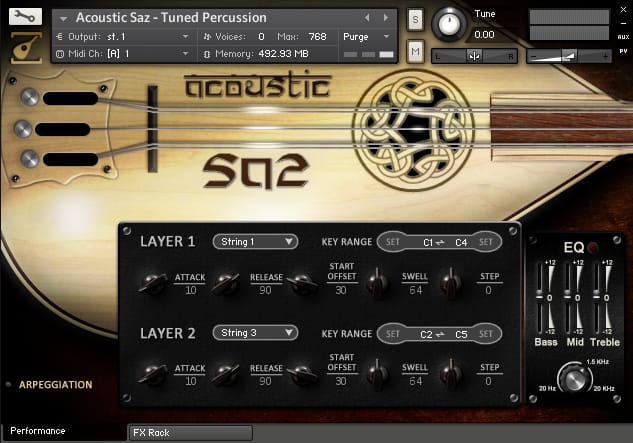
Task: Click the Layer 2 Swell knob
Action: [x=377, y=374]
